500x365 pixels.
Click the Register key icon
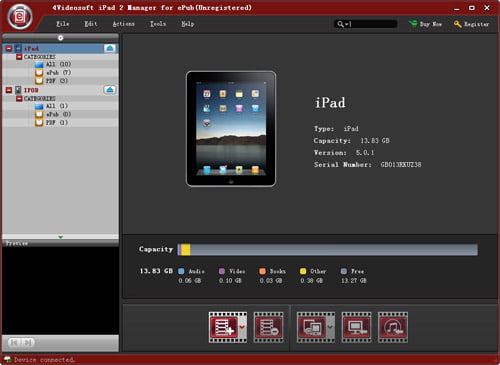click(x=458, y=24)
